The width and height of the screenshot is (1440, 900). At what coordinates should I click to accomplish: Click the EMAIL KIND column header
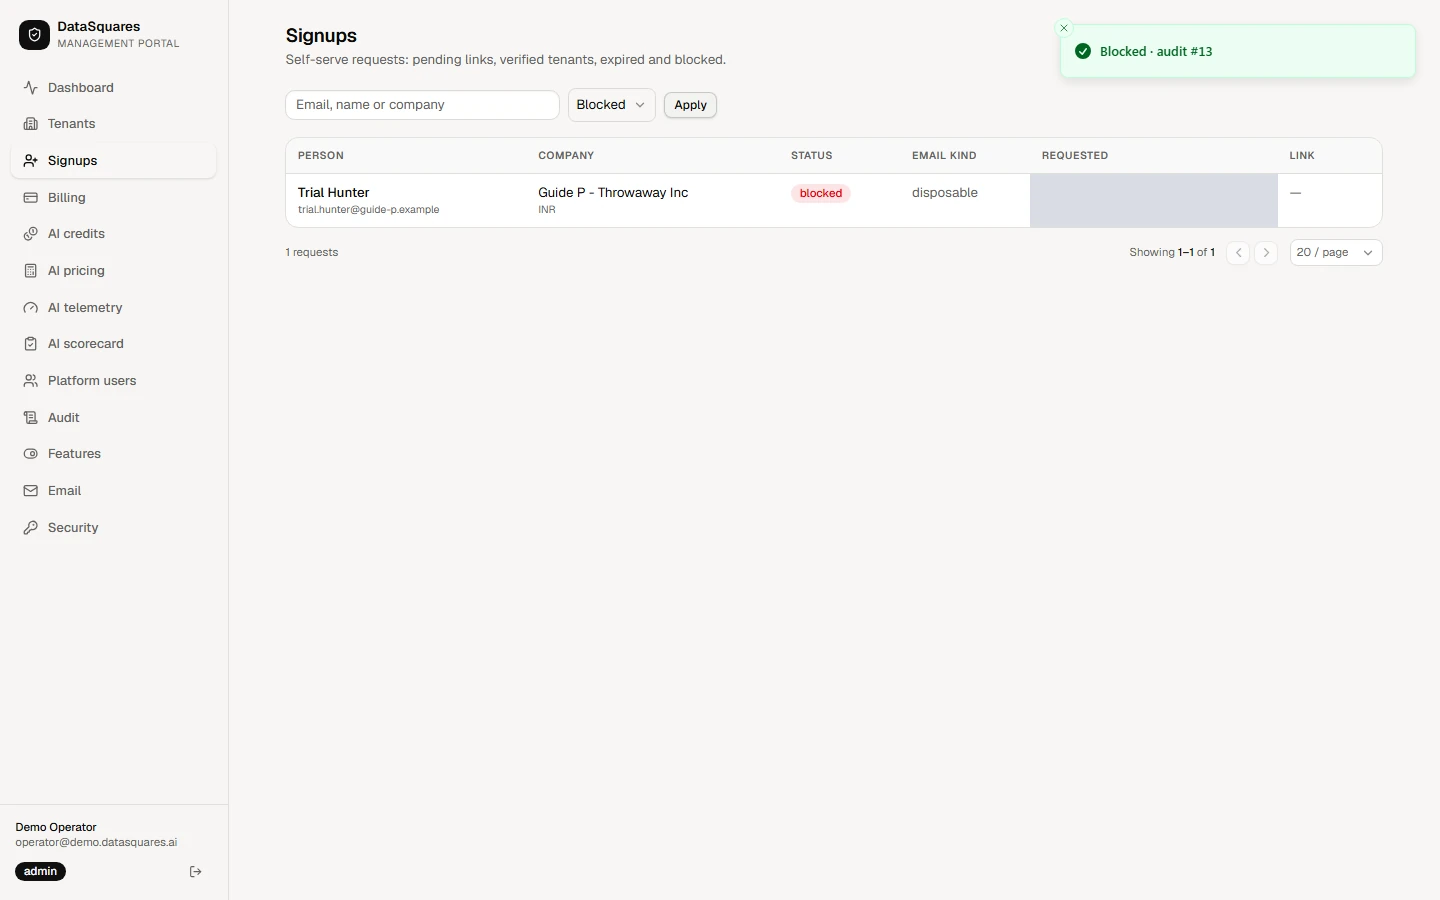click(x=944, y=156)
